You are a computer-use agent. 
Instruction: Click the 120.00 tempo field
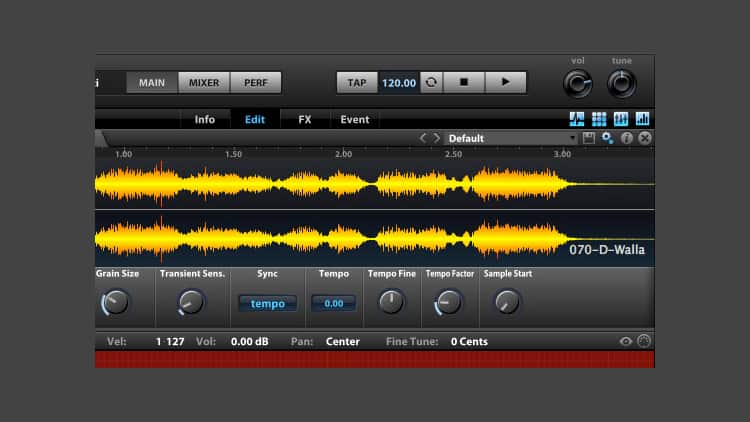pyautogui.click(x=399, y=82)
